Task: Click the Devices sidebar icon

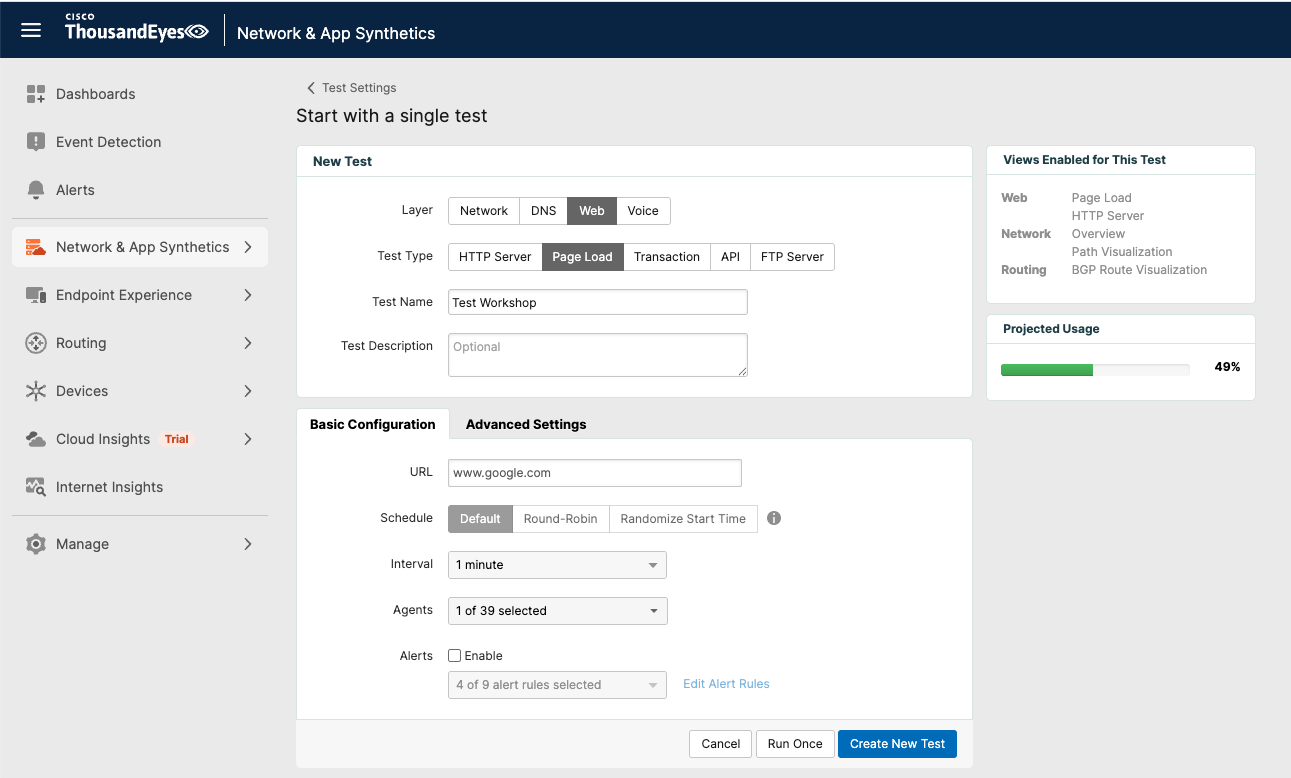Action: pos(36,391)
